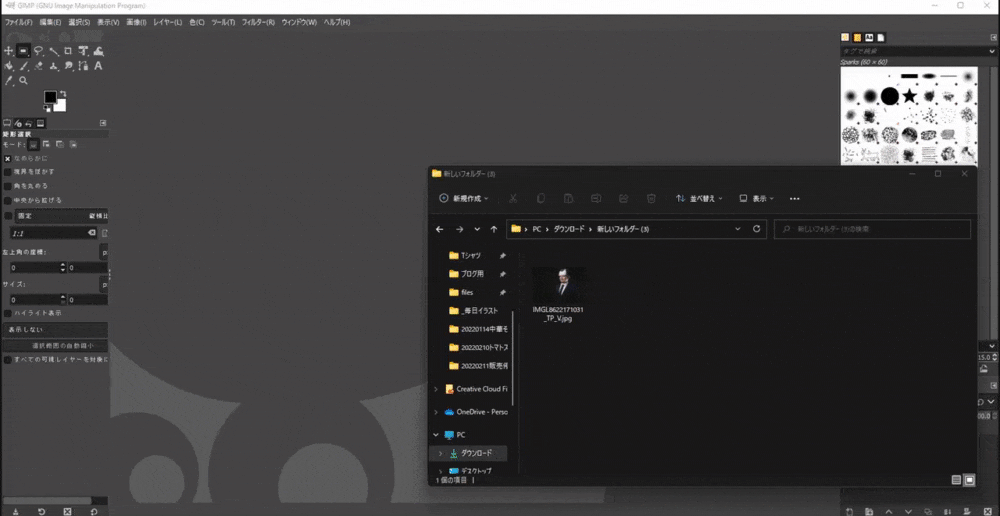Pick the Crop tool in toolbox
This screenshot has width=1000, height=516.
pyautogui.click(x=68, y=51)
